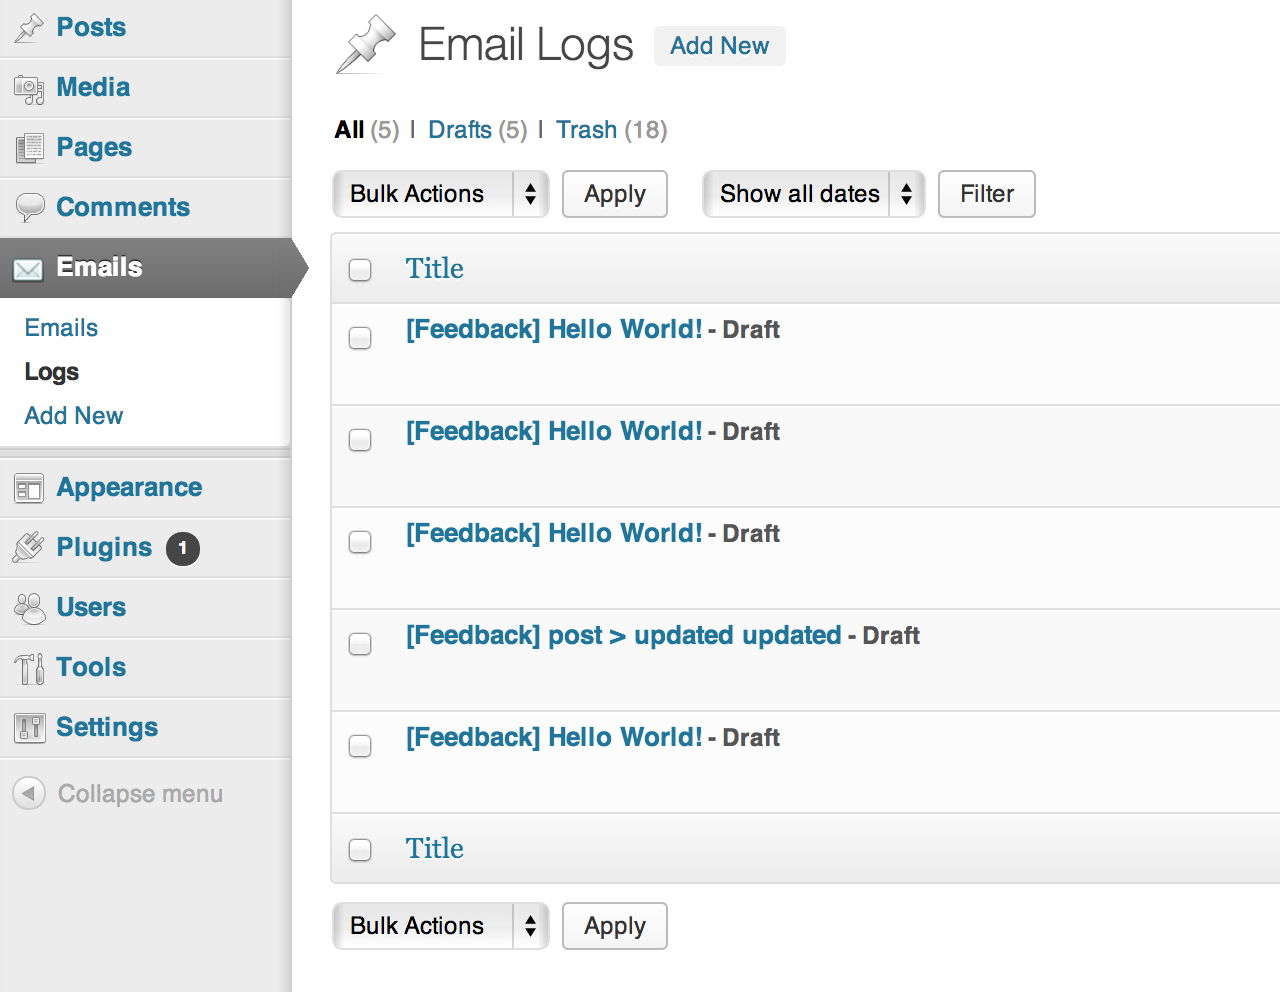This screenshot has height=992, width=1280.
Task: Click the Media camera icon in sidebar
Action: (x=29, y=89)
